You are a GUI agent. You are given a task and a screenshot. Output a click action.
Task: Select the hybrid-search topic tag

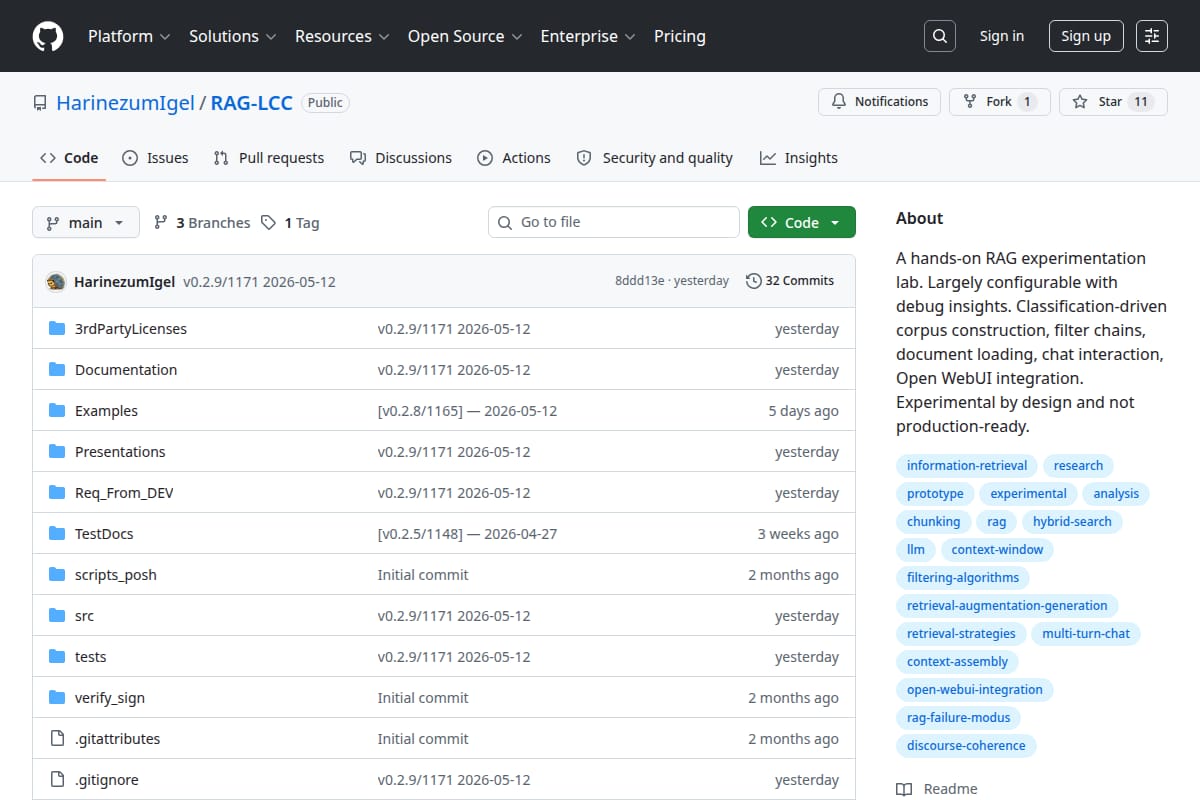click(x=1072, y=521)
